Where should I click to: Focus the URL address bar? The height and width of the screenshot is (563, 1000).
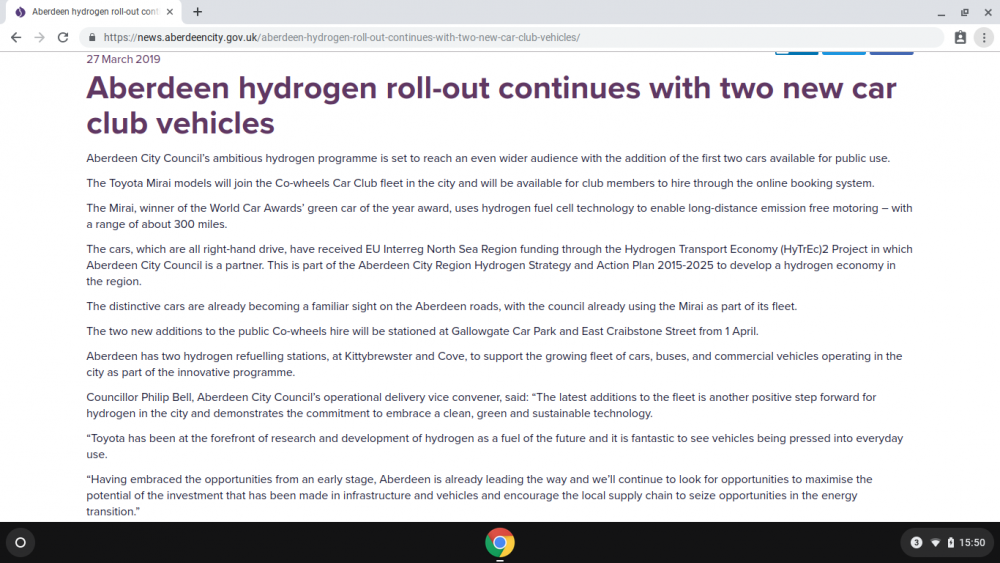click(510, 38)
